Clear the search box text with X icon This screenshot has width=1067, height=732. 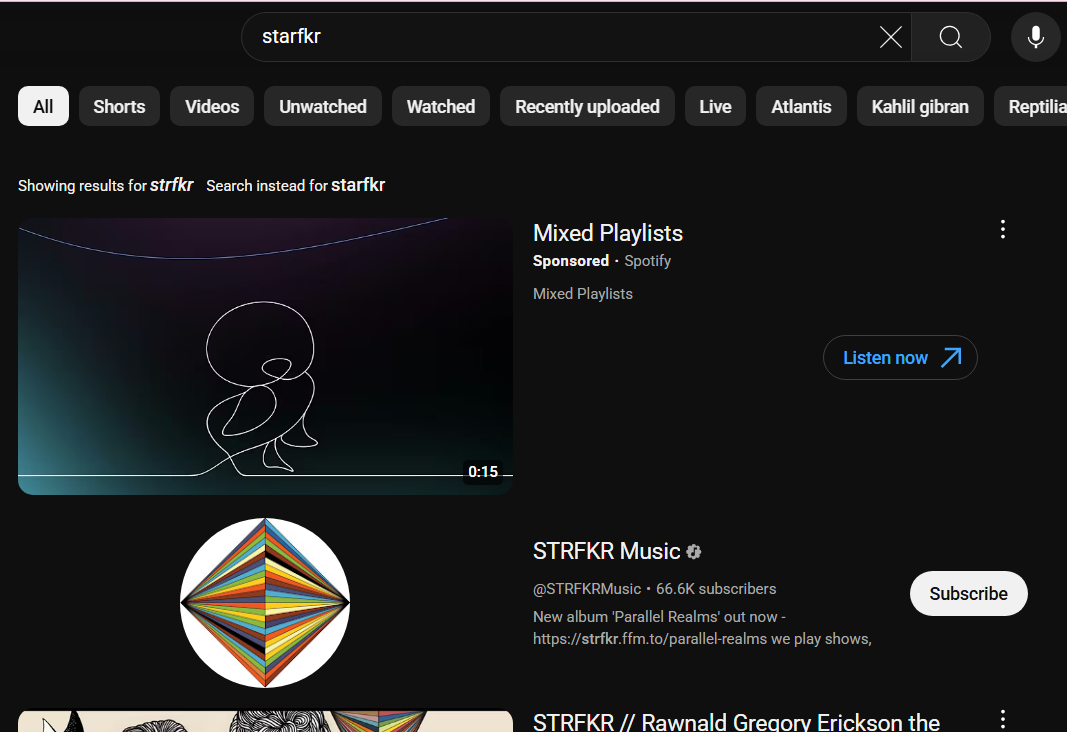[890, 38]
